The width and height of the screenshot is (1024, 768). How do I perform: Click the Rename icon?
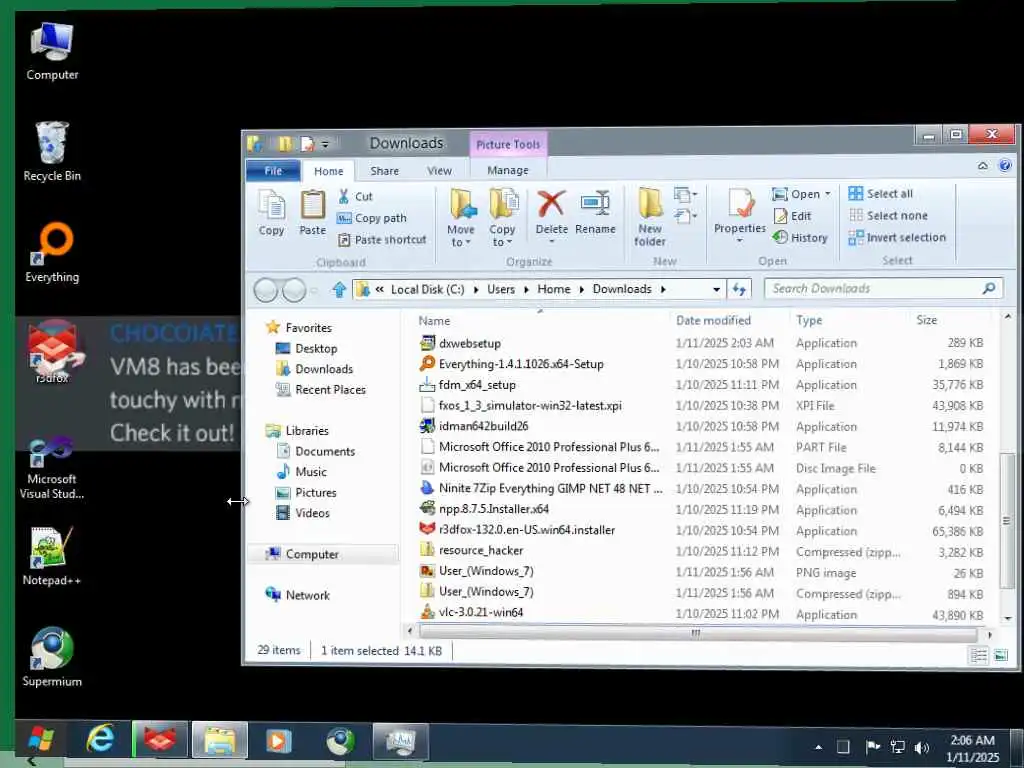tap(595, 204)
